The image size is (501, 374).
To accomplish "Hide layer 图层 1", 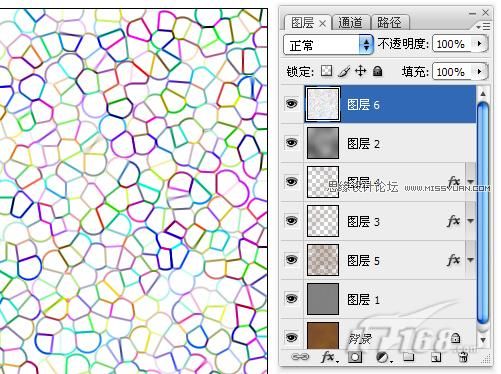I will pos(291,299).
